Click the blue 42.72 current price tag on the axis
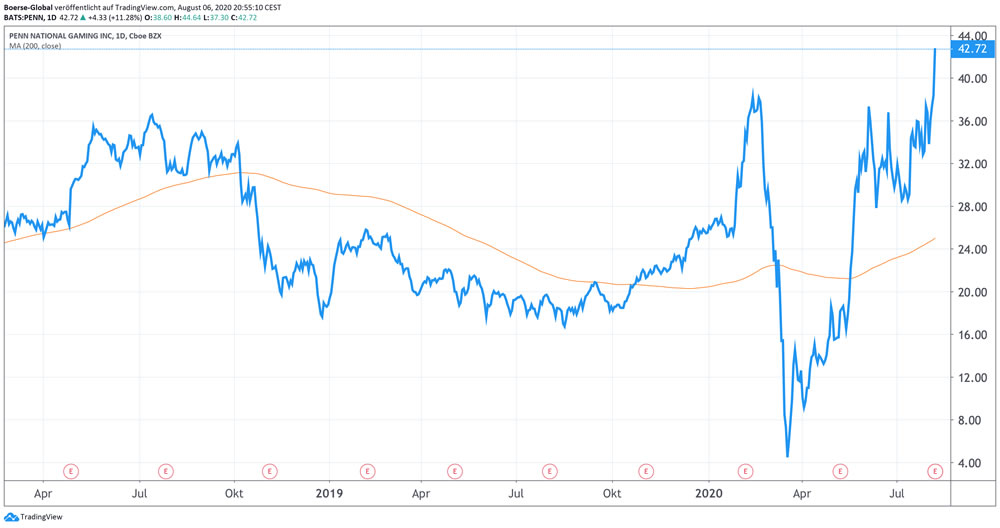The height and width of the screenshot is (528, 1000). coord(972,49)
